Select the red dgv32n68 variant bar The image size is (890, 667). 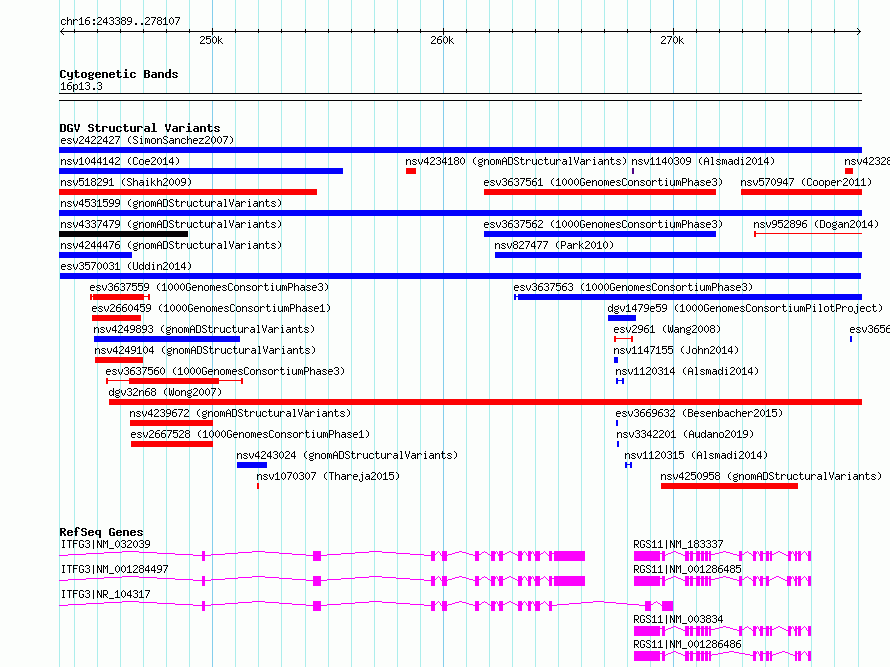tap(485, 402)
